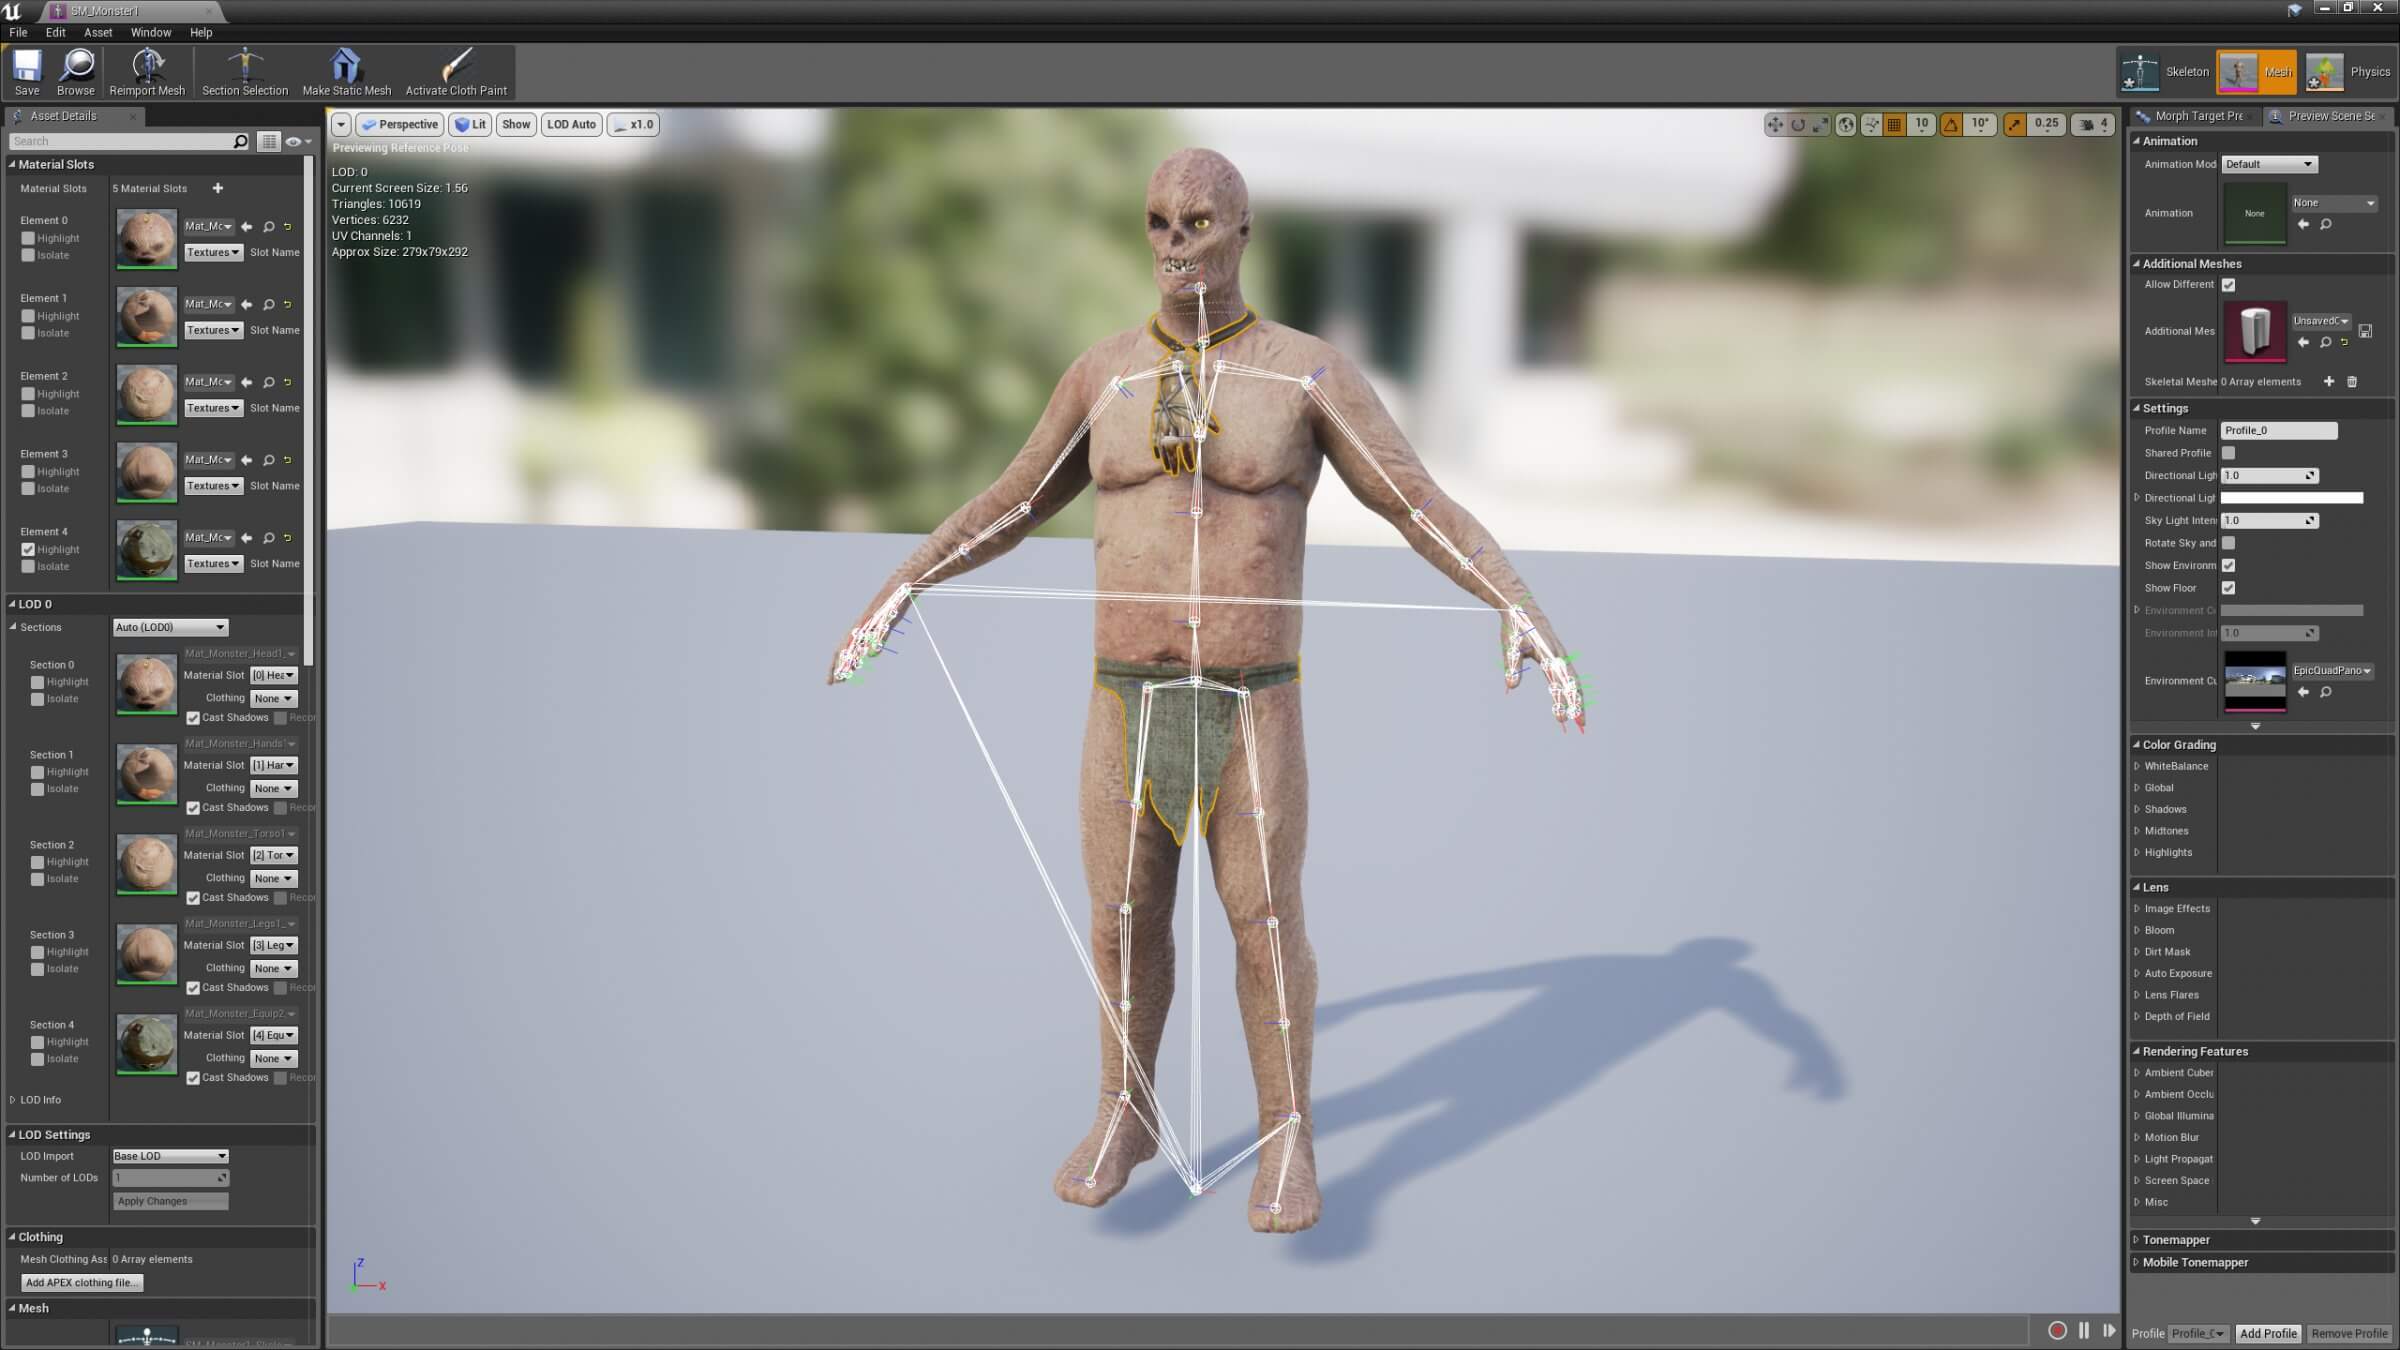2400x1350 pixels.
Task: Click the Reimport Mesh icon
Action: (x=147, y=68)
